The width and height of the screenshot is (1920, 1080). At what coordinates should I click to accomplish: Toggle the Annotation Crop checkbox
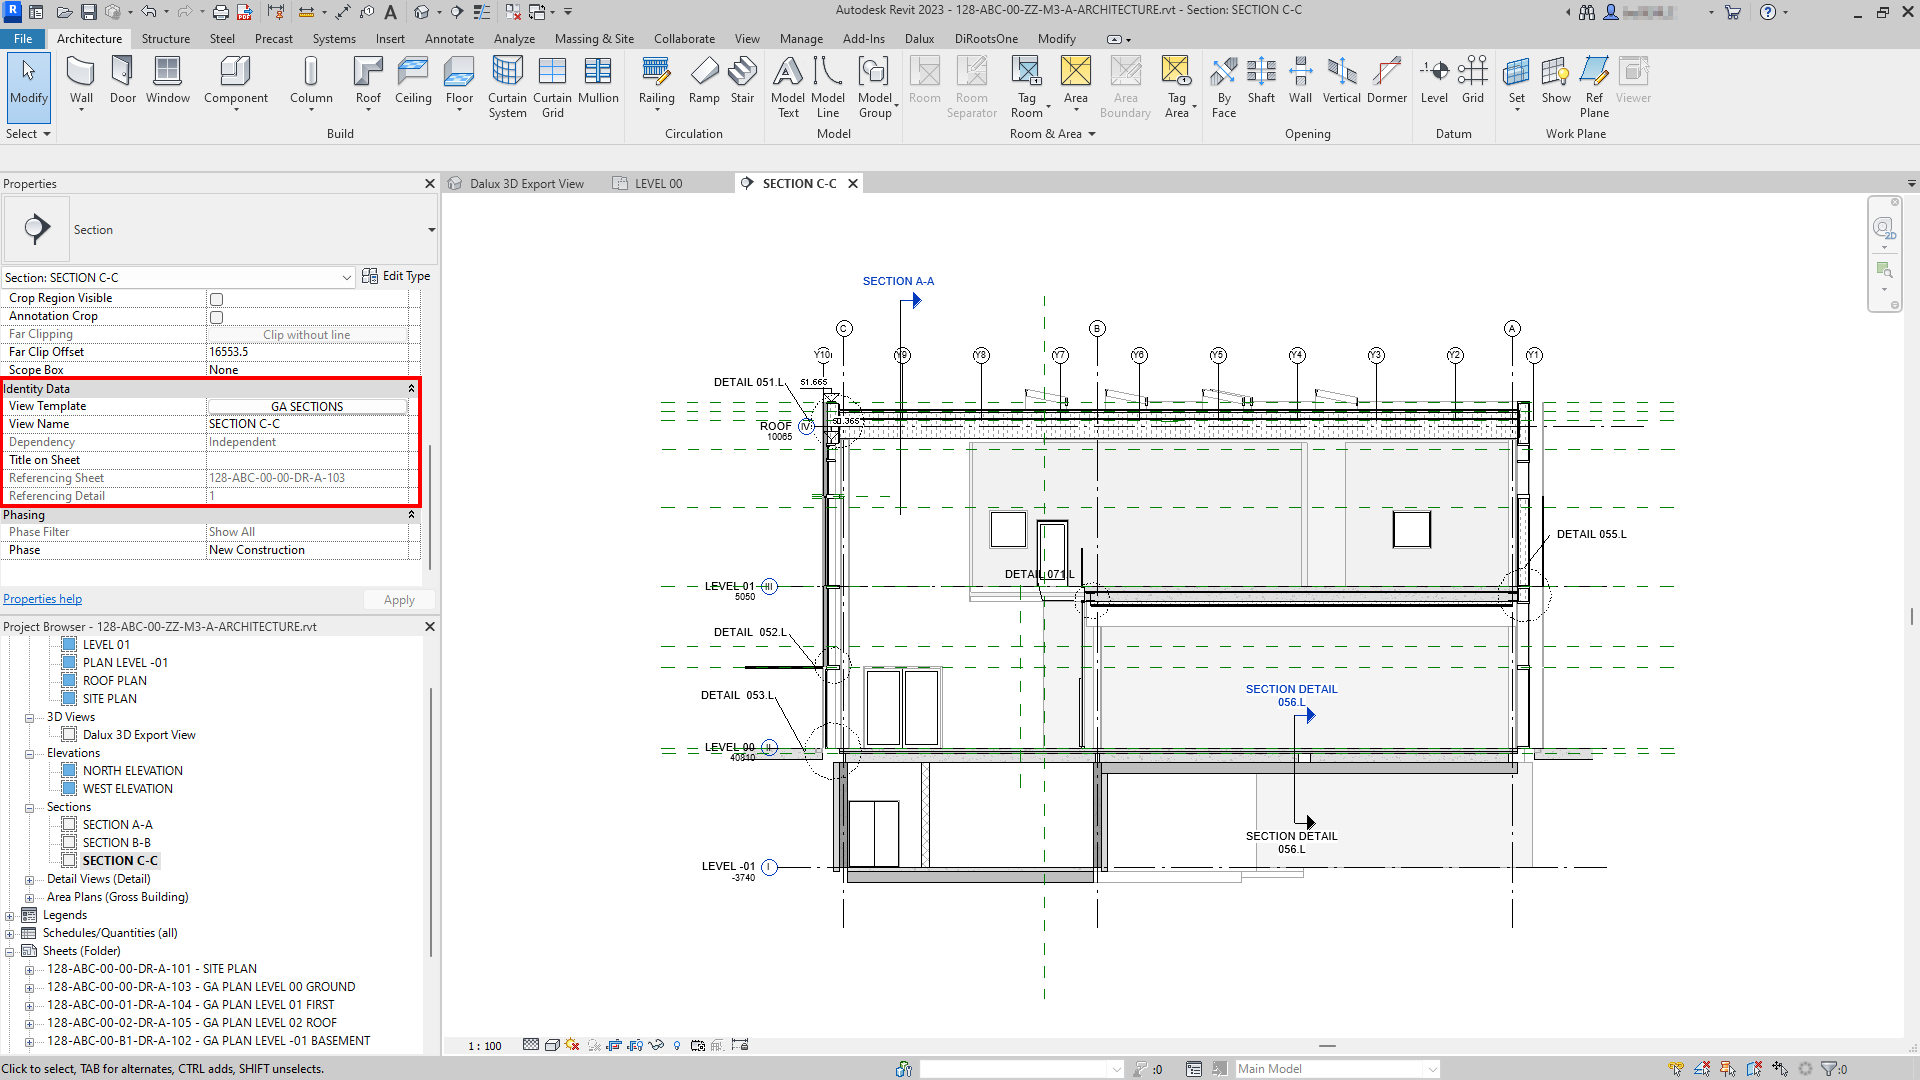(x=216, y=317)
